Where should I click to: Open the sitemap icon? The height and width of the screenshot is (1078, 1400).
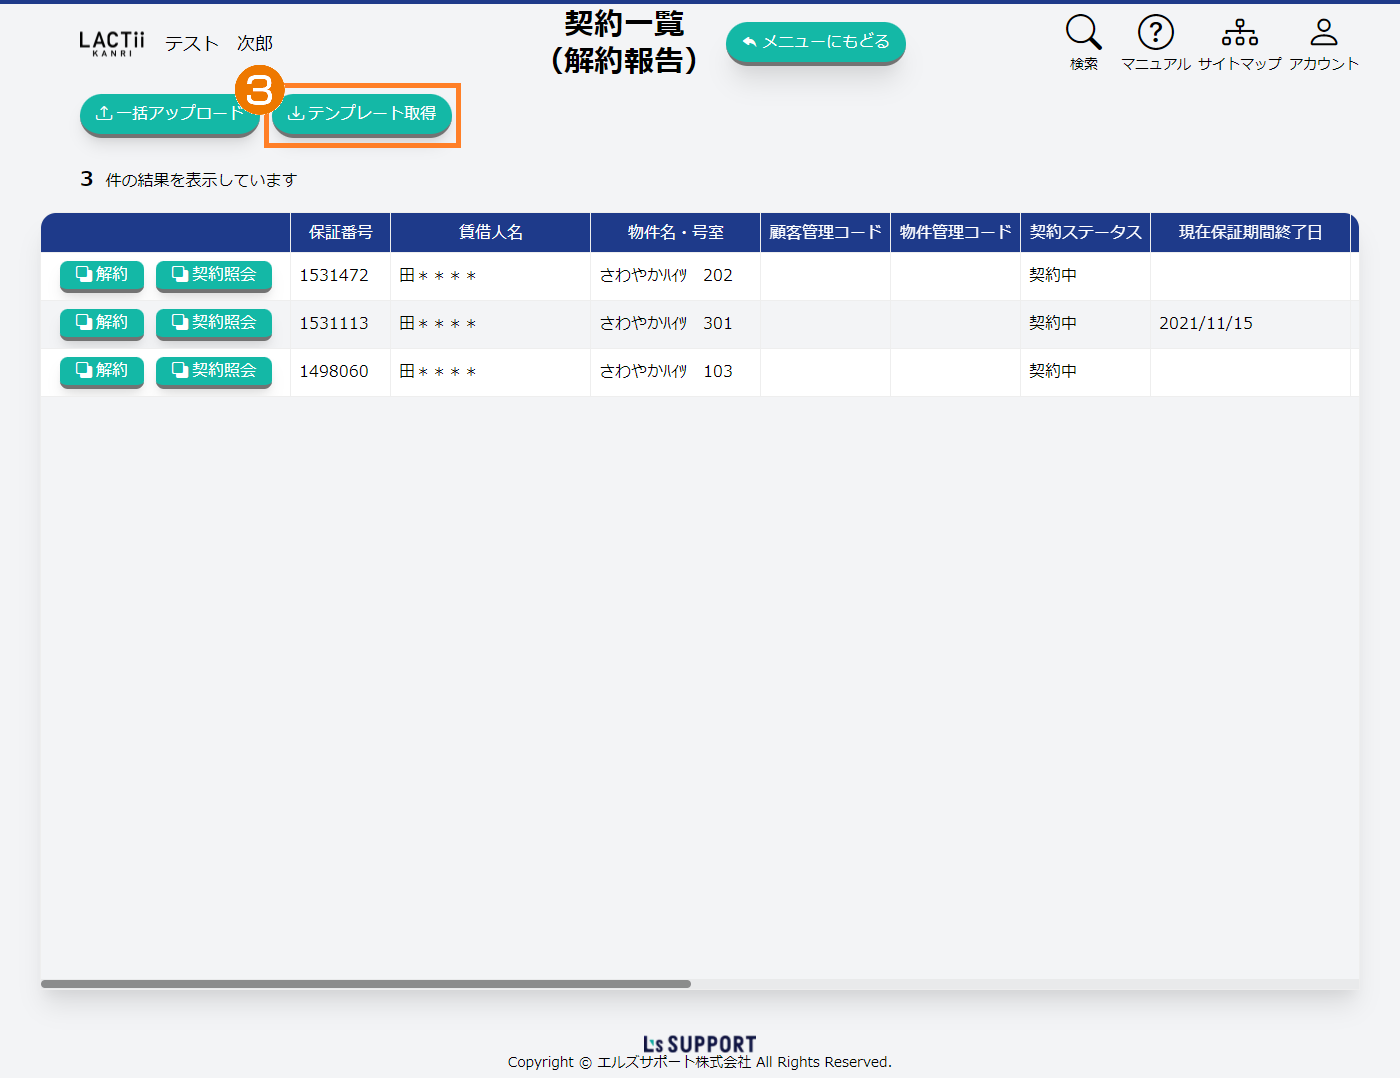(1239, 33)
